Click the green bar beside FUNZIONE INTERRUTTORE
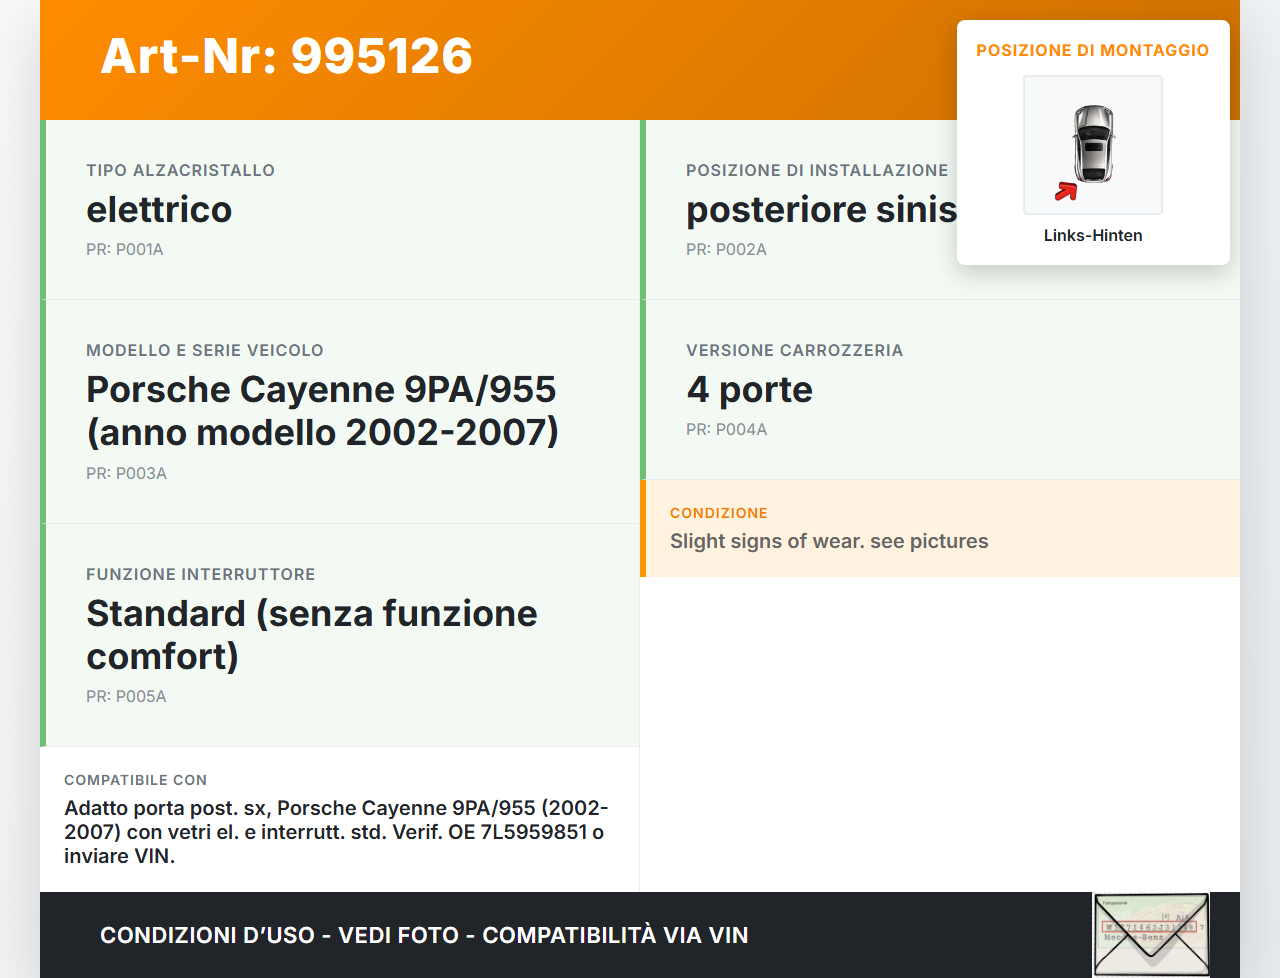1280x978 pixels. [x=42, y=634]
